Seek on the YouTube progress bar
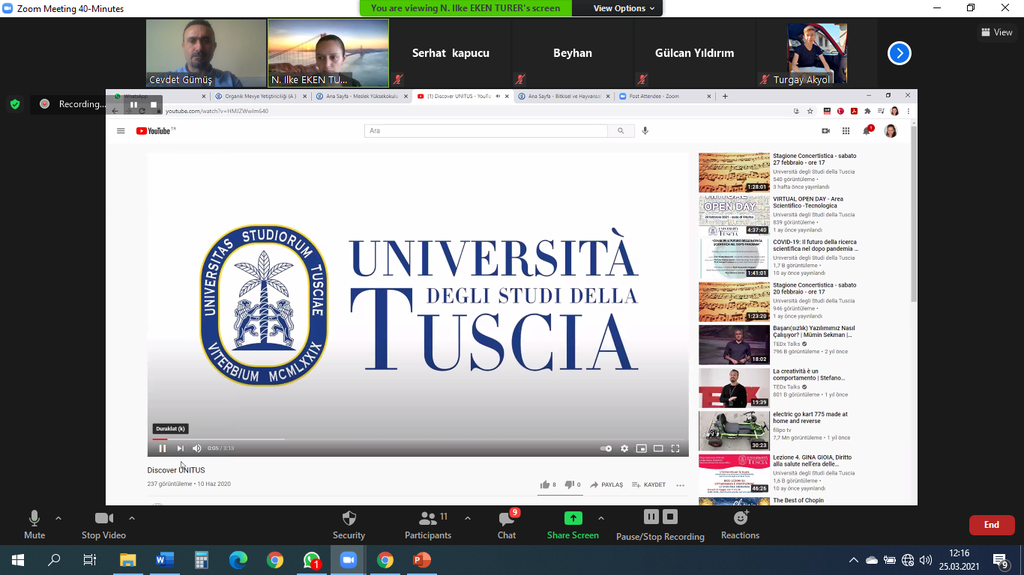 click(418, 439)
